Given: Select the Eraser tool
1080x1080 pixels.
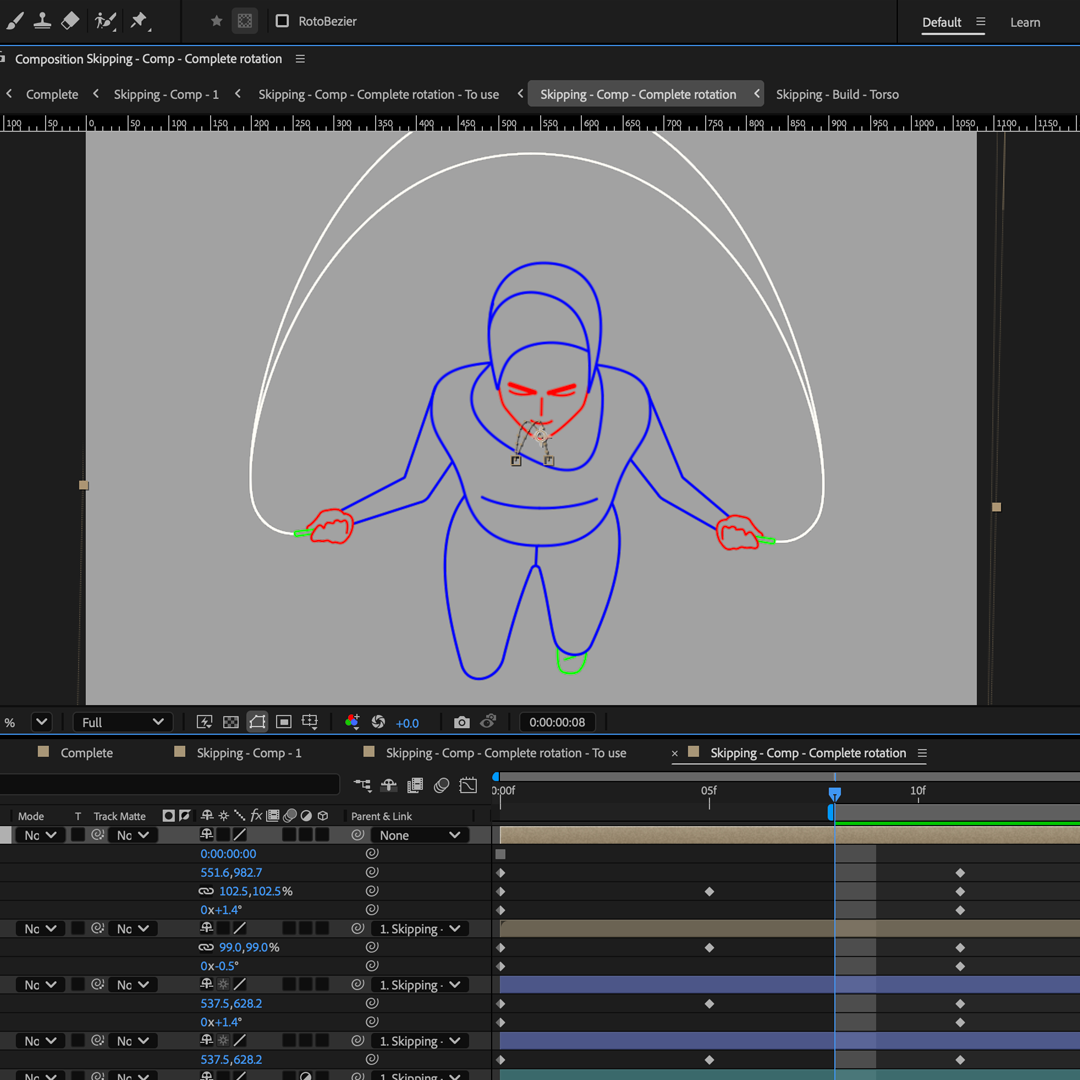Looking at the screenshot, I should (x=70, y=21).
